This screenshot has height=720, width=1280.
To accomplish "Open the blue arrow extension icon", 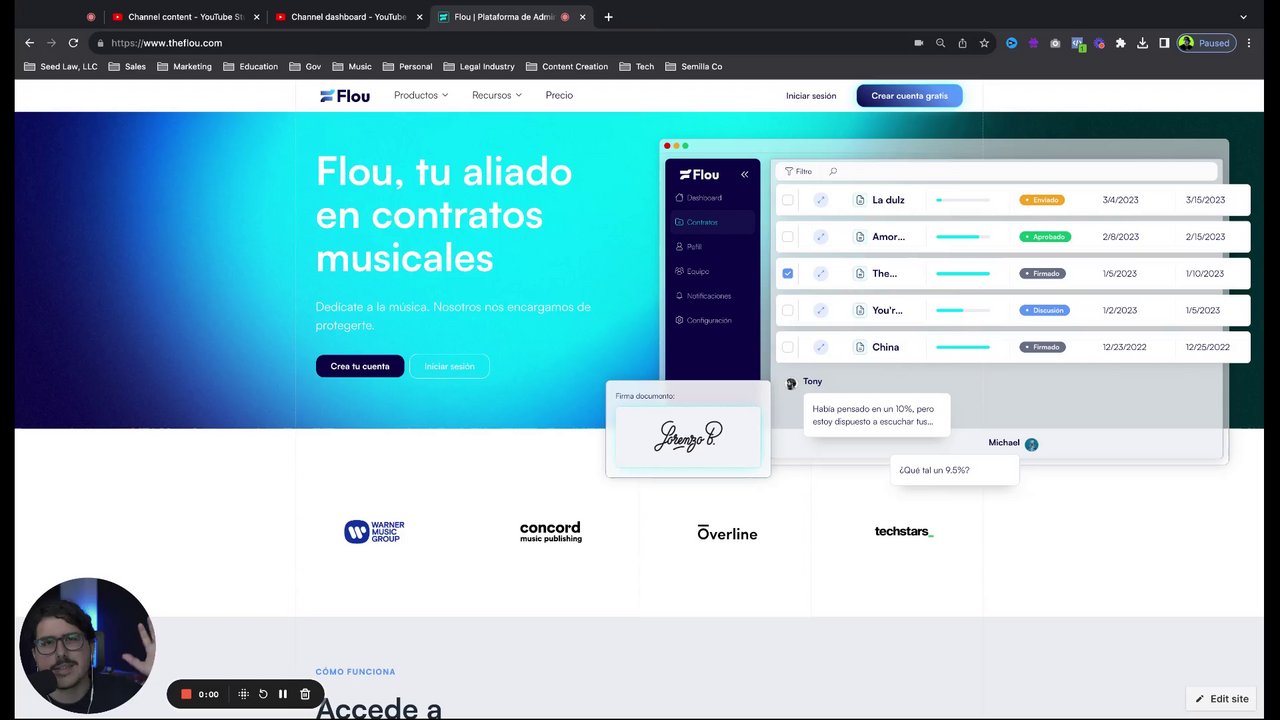I will pyautogui.click(x=1011, y=43).
